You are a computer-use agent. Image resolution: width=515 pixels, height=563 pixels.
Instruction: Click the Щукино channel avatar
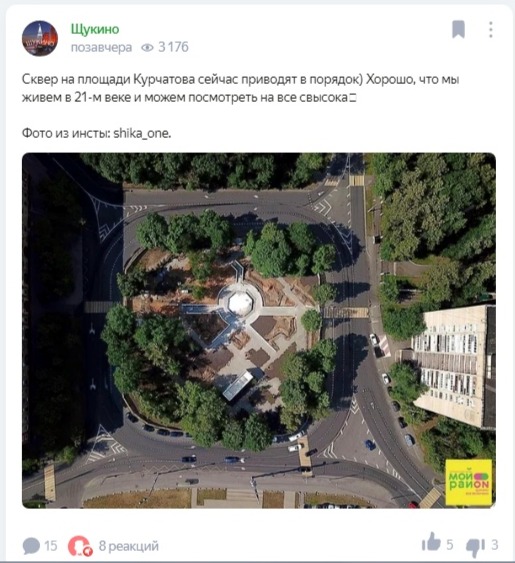pyautogui.click(x=40, y=38)
